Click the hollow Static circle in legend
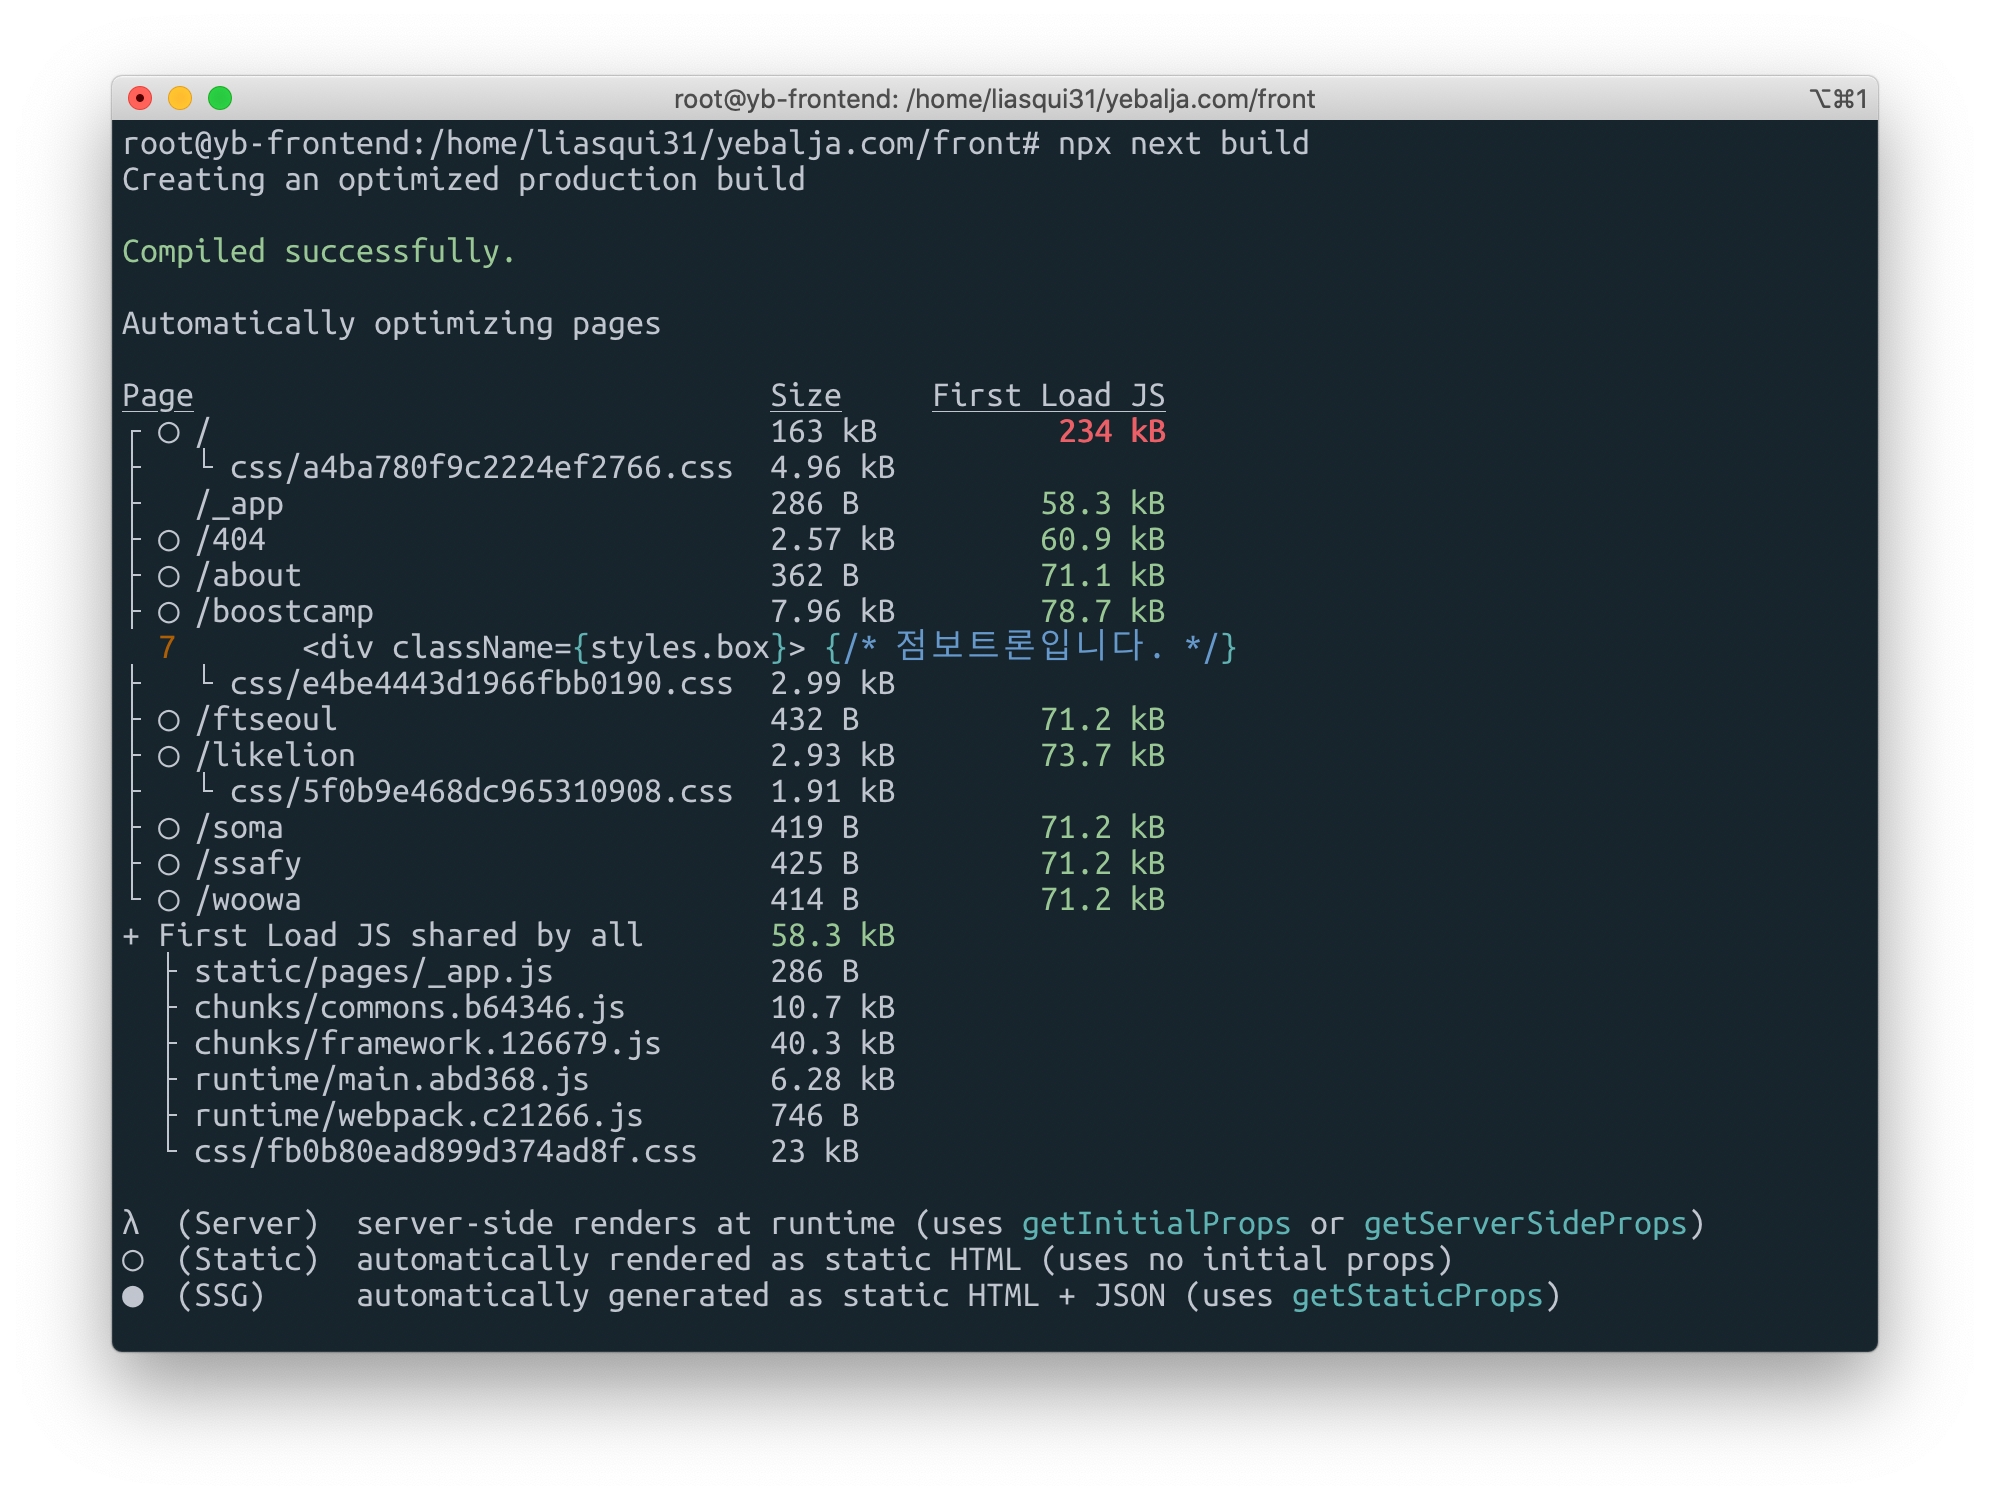 click(x=133, y=1261)
